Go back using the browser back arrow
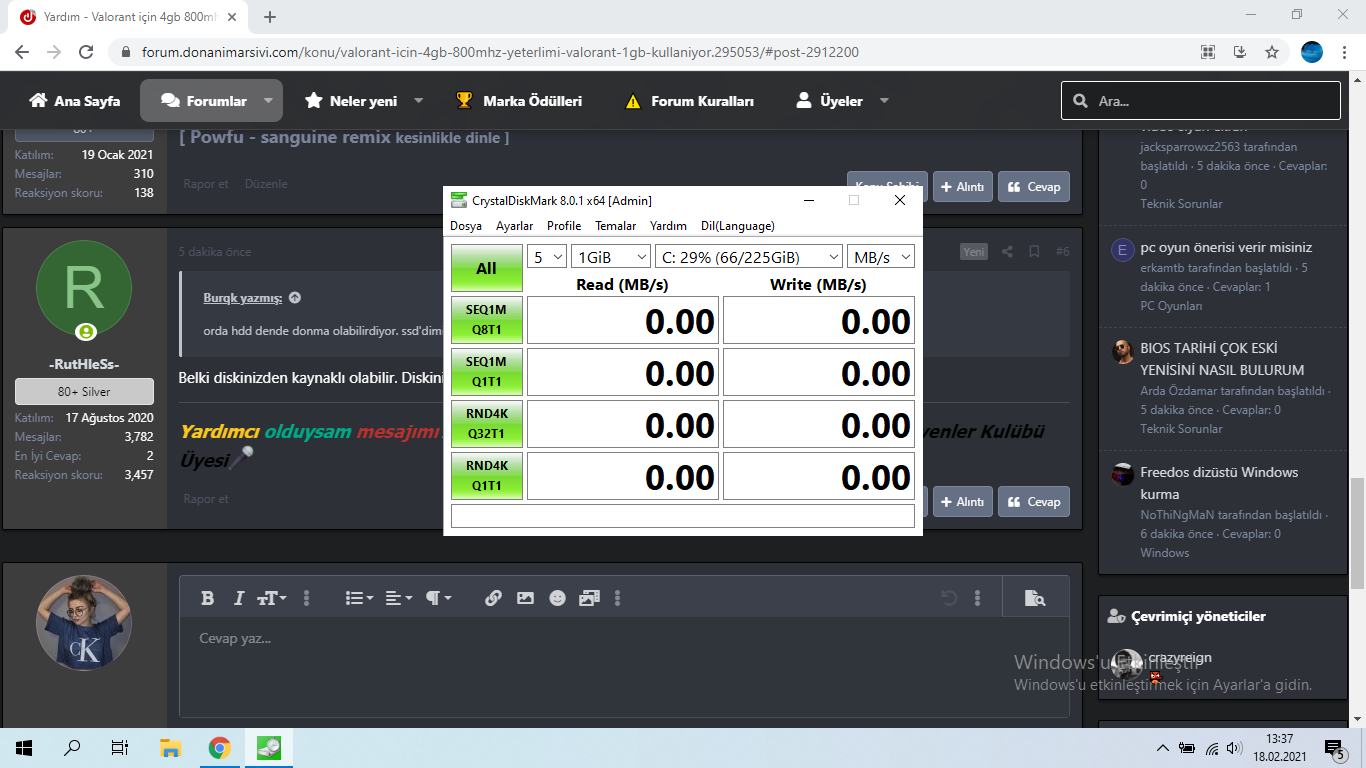 click(x=22, y=52)
